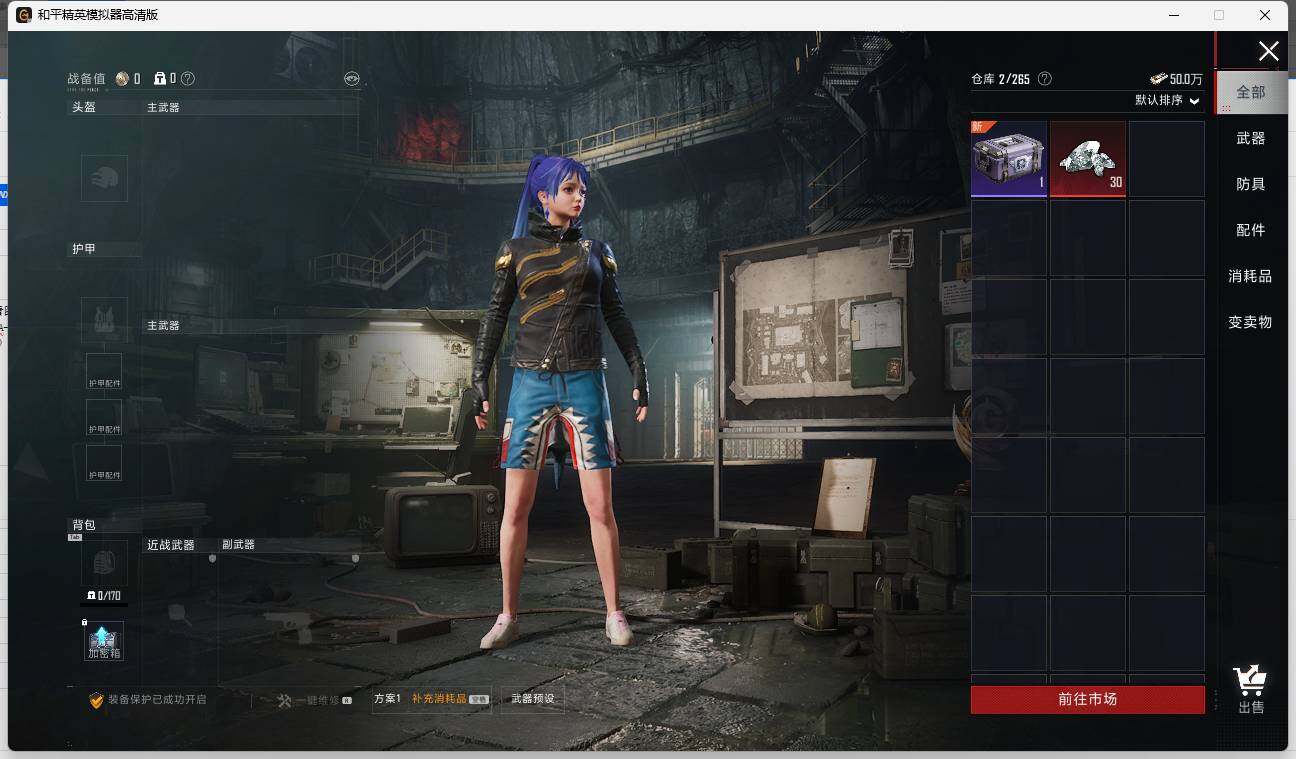Click the 武器预设 button
1296x759 pixels.
532,699
